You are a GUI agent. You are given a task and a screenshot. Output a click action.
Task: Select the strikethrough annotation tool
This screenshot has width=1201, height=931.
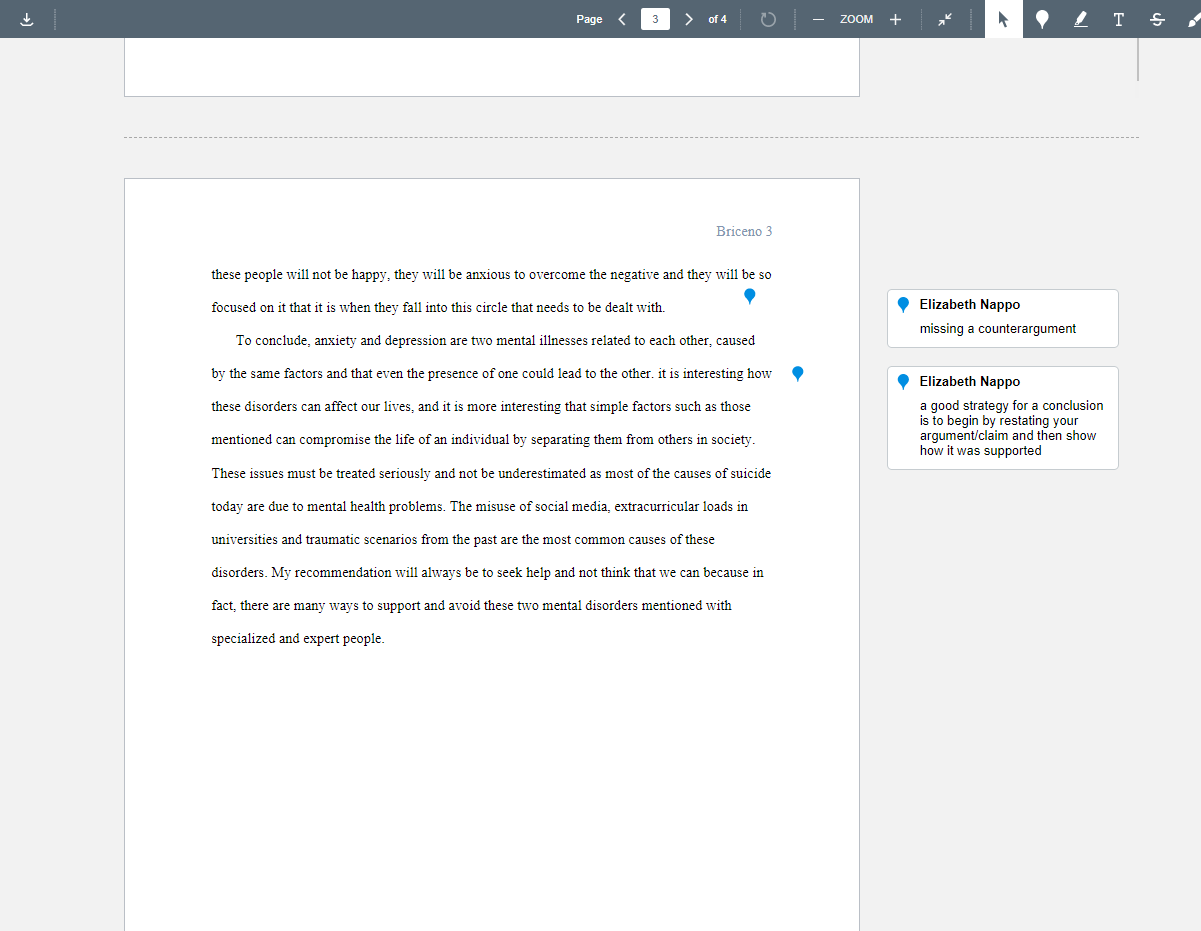pyautogui.click(x=1157, y=19)
